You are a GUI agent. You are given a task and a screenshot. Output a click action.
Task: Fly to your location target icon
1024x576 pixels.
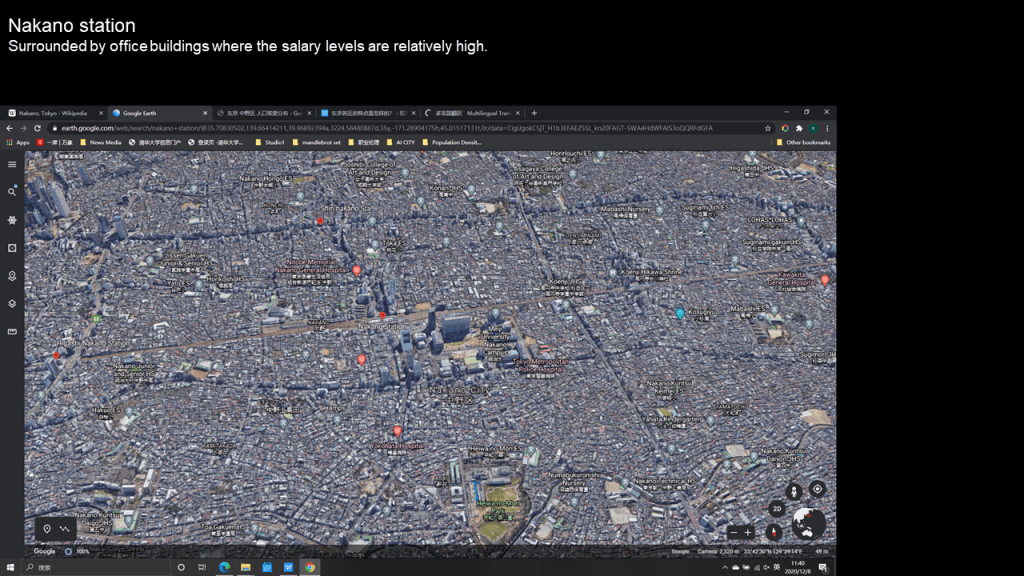pyautogui.click(x=818, y=489)
